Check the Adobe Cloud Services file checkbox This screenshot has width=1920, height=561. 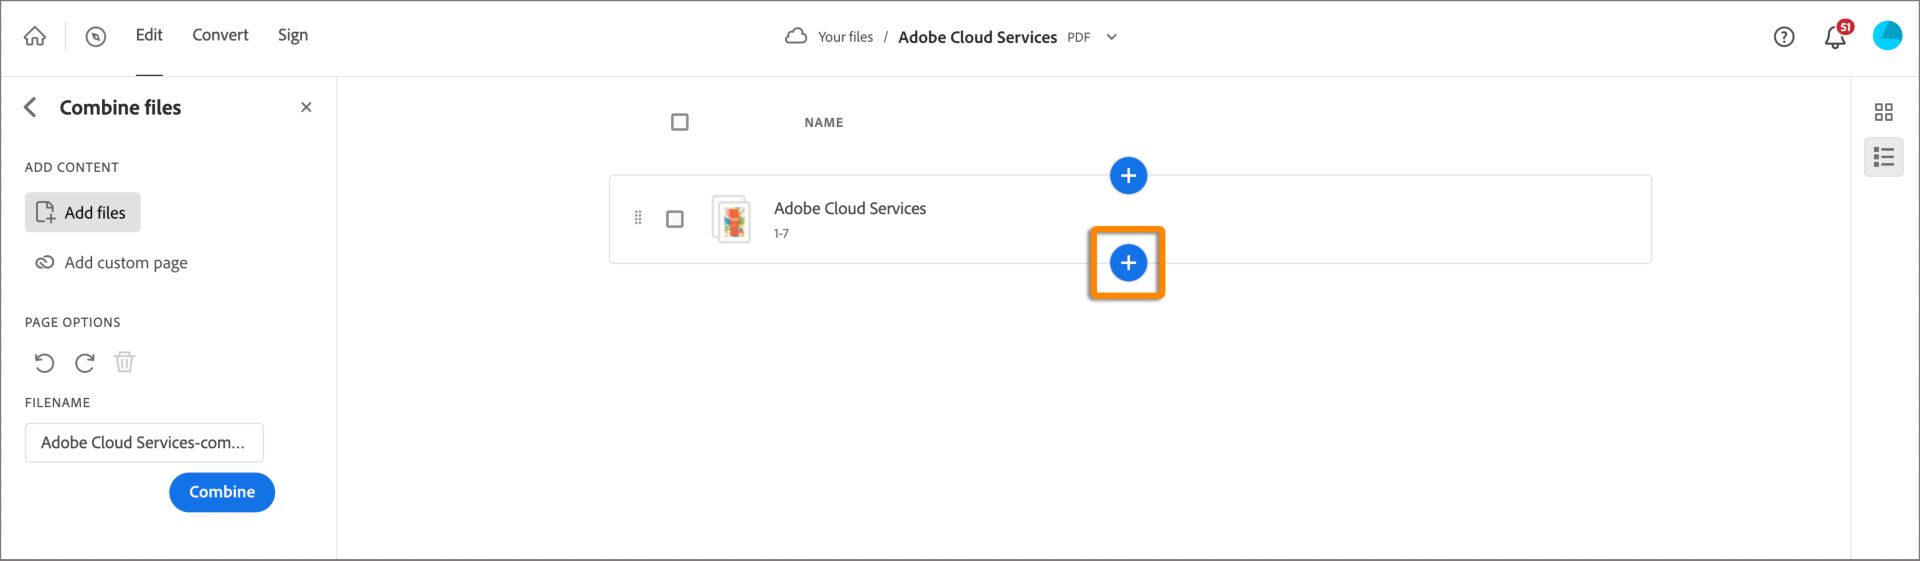pos(675,219)
